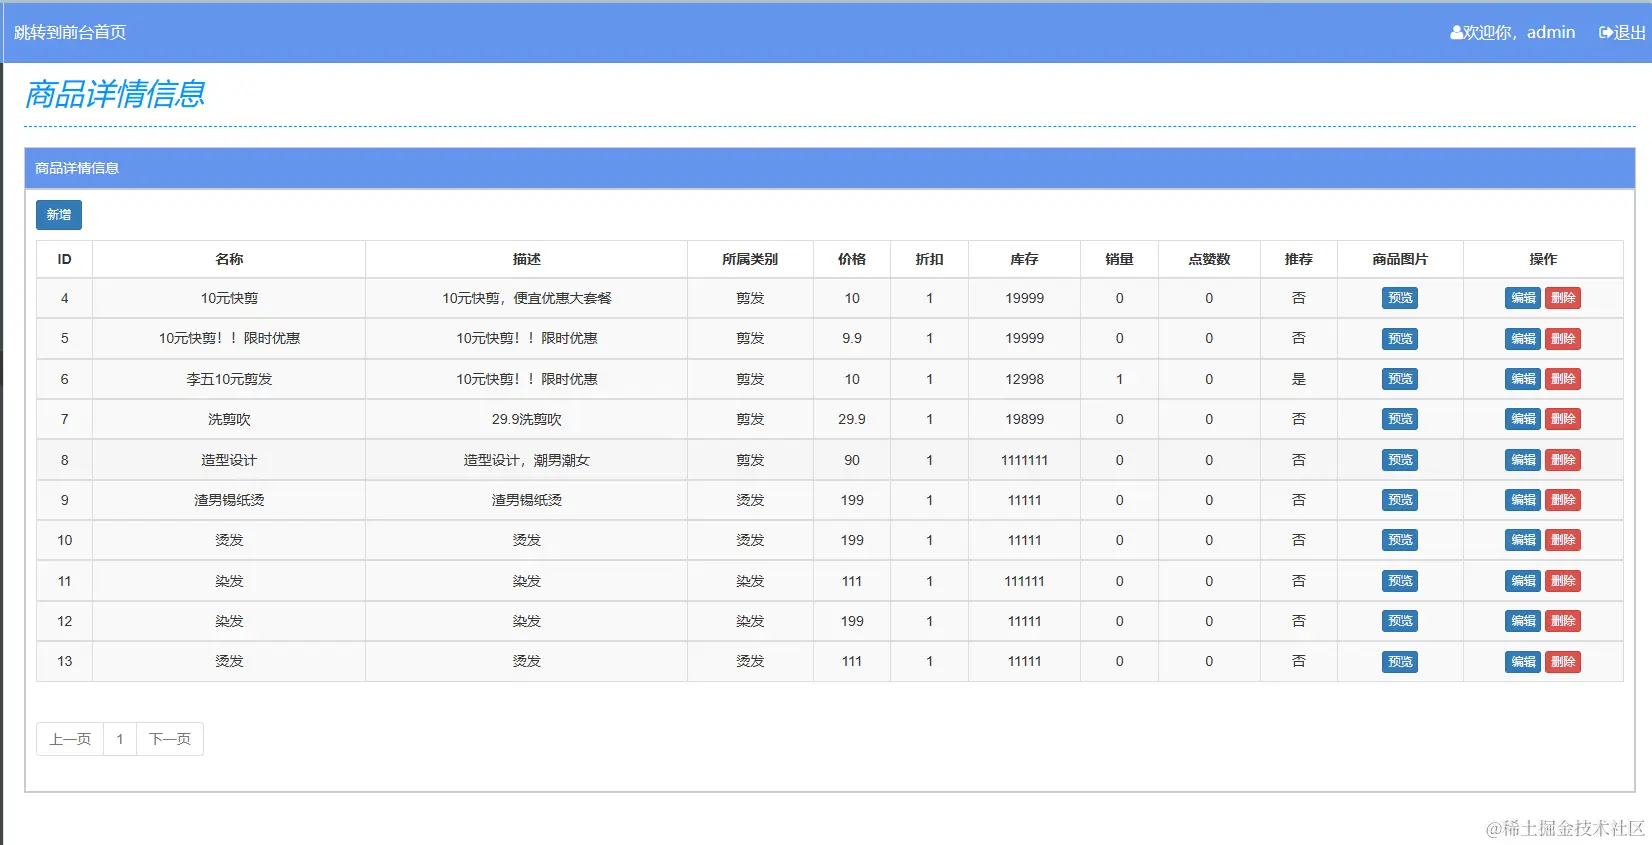
Task: Click the 造型设计，潮男潮女 description cell
Action: click(527, 460)
